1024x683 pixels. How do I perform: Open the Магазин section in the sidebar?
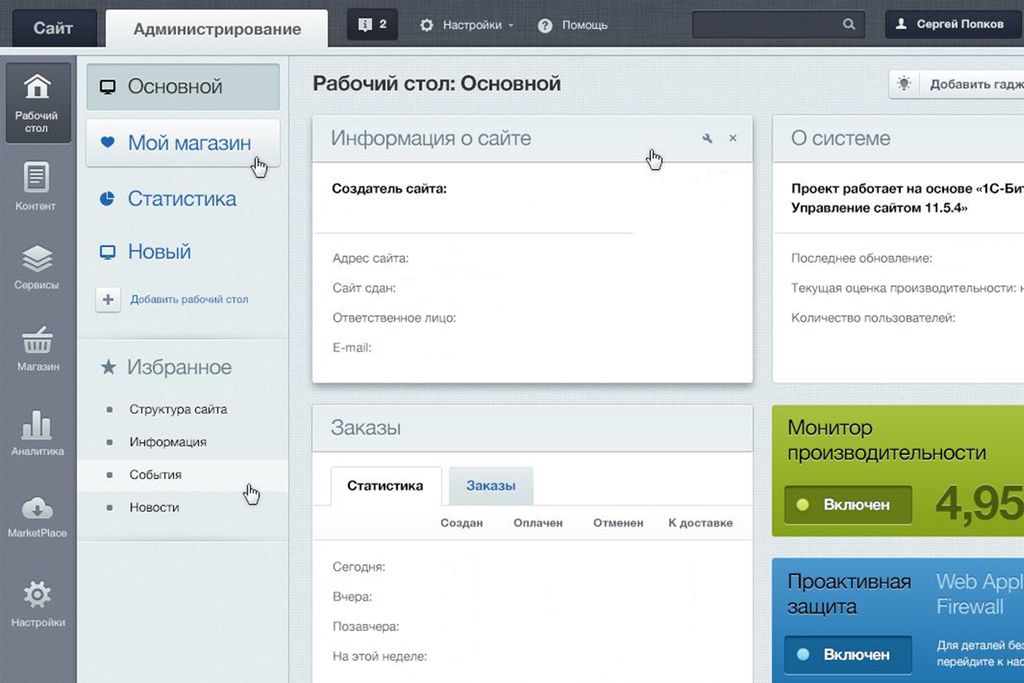tap(37, 350)
